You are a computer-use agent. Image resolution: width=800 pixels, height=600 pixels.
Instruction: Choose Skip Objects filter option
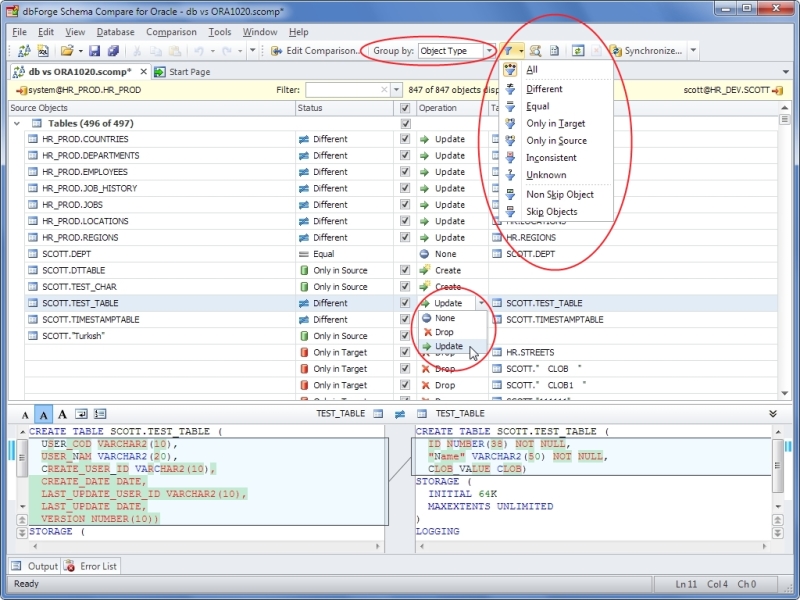point(557,212)
